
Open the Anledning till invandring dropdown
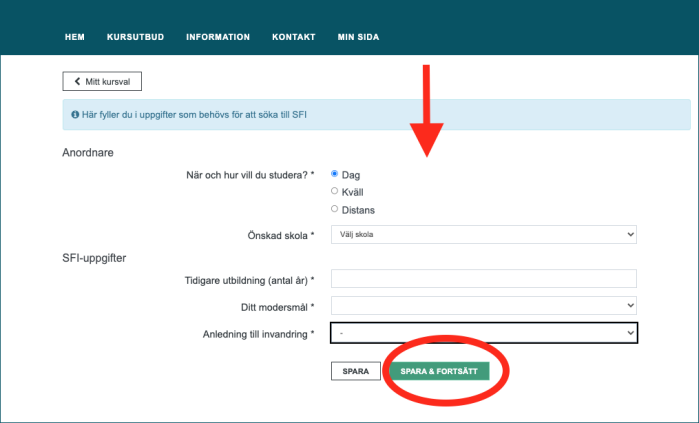(x=483, y=332)
